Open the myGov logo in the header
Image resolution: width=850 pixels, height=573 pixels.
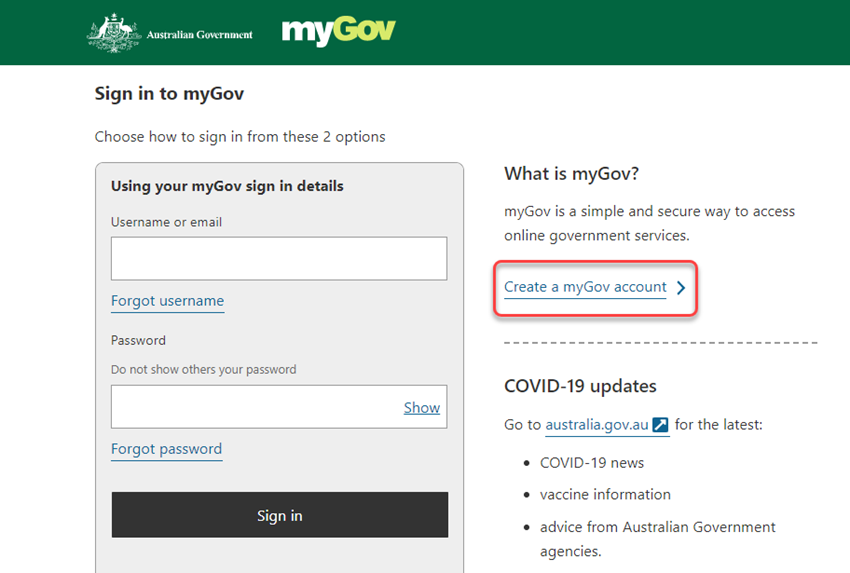(x=339, y=31)
